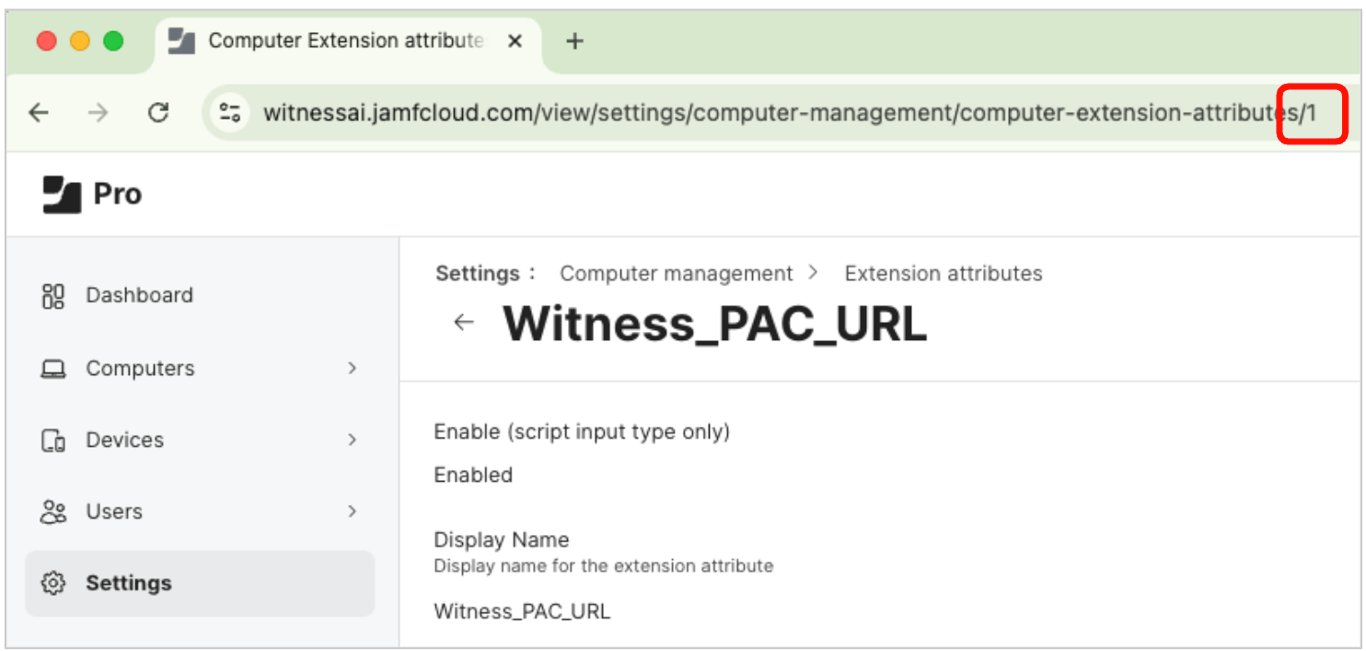The height and width of the screenshot is (651, 1366).
Task: Reload the page with the refresh icon
Action: coord(158,113)
